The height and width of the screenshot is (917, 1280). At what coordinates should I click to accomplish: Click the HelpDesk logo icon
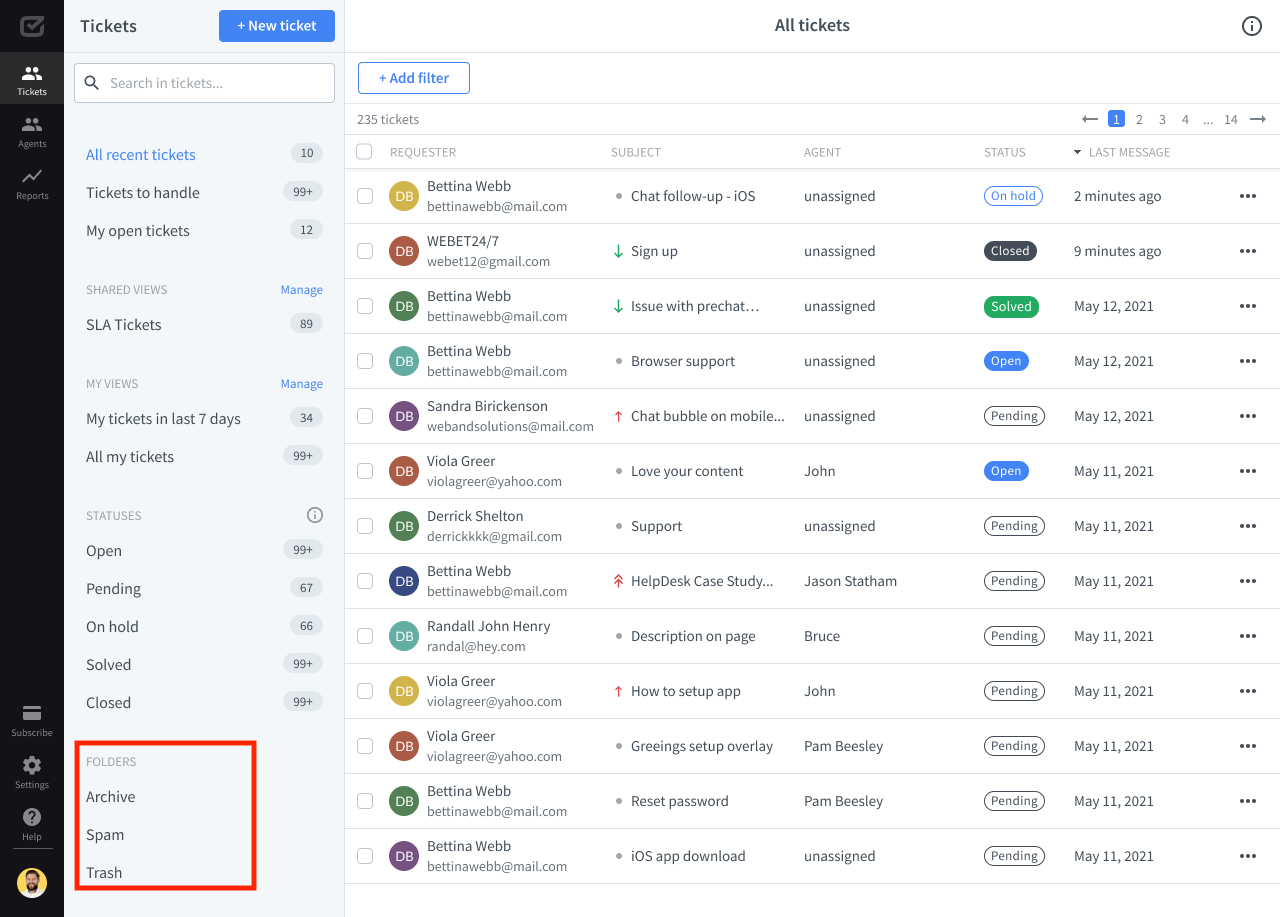click(x=32, y=25)
